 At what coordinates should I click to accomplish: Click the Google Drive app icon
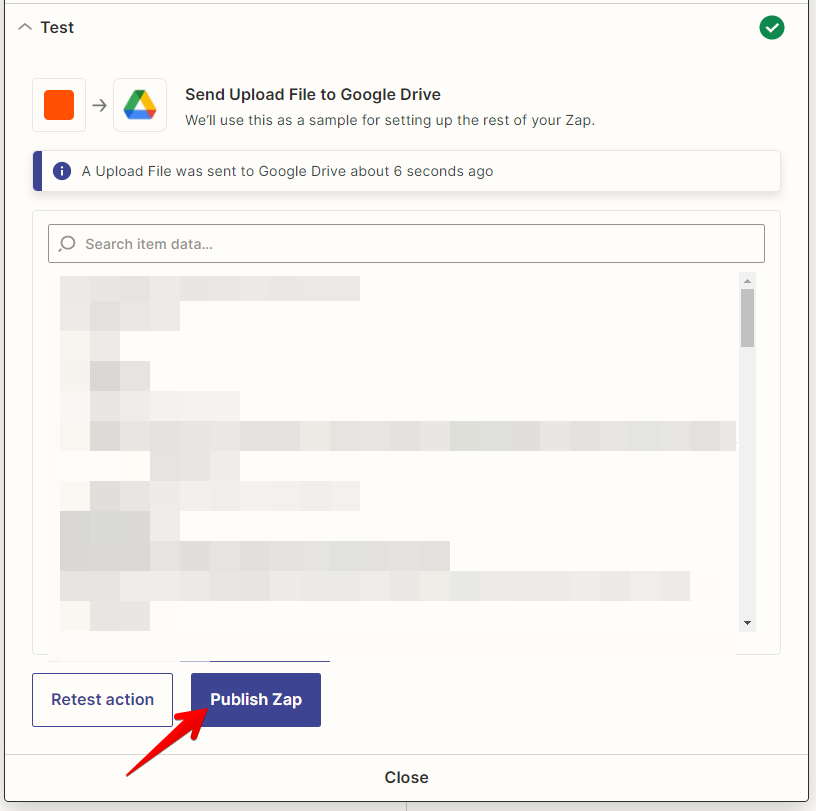139,104
